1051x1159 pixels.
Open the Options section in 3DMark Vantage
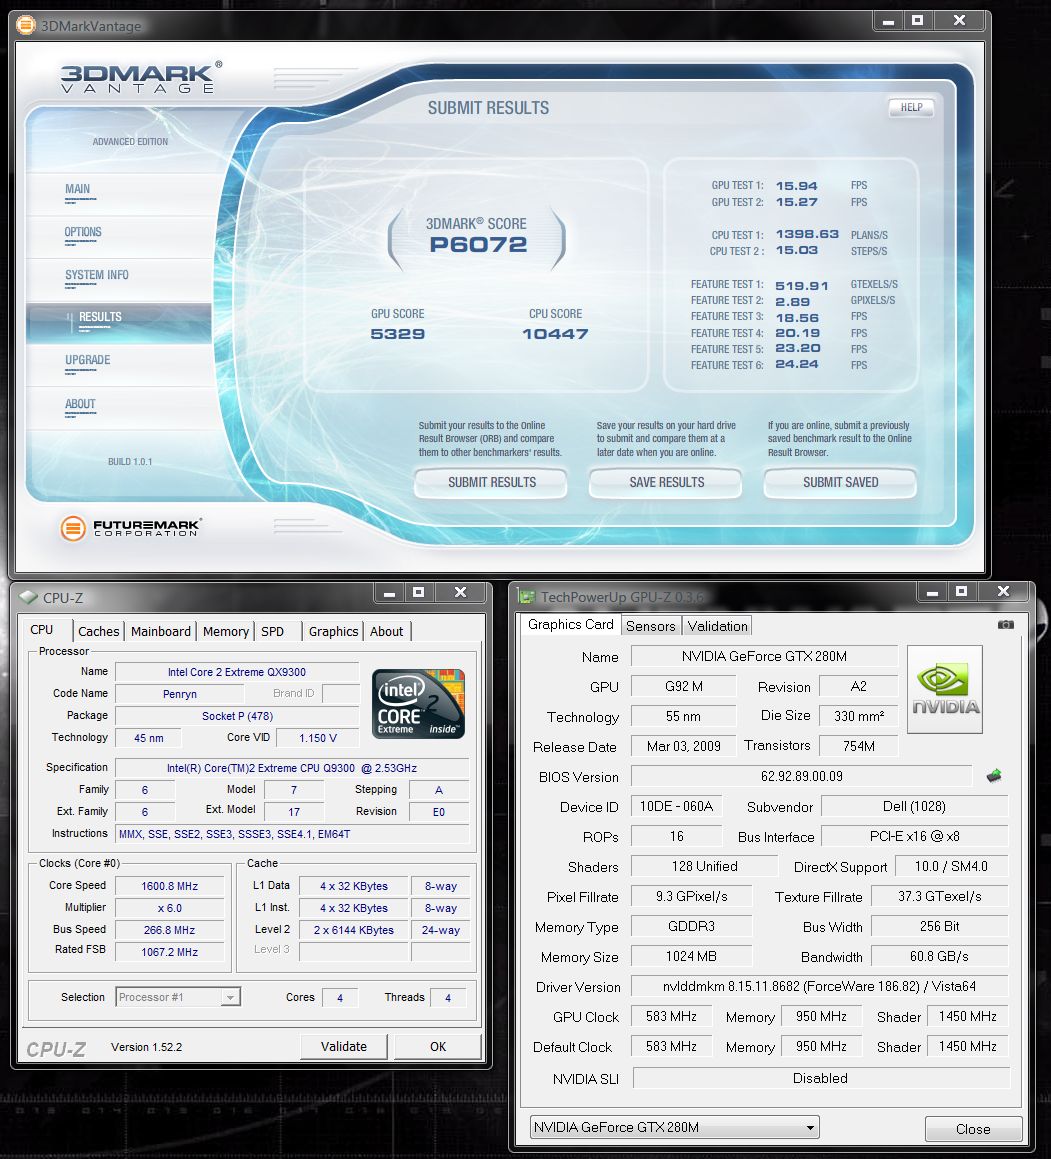83,232
